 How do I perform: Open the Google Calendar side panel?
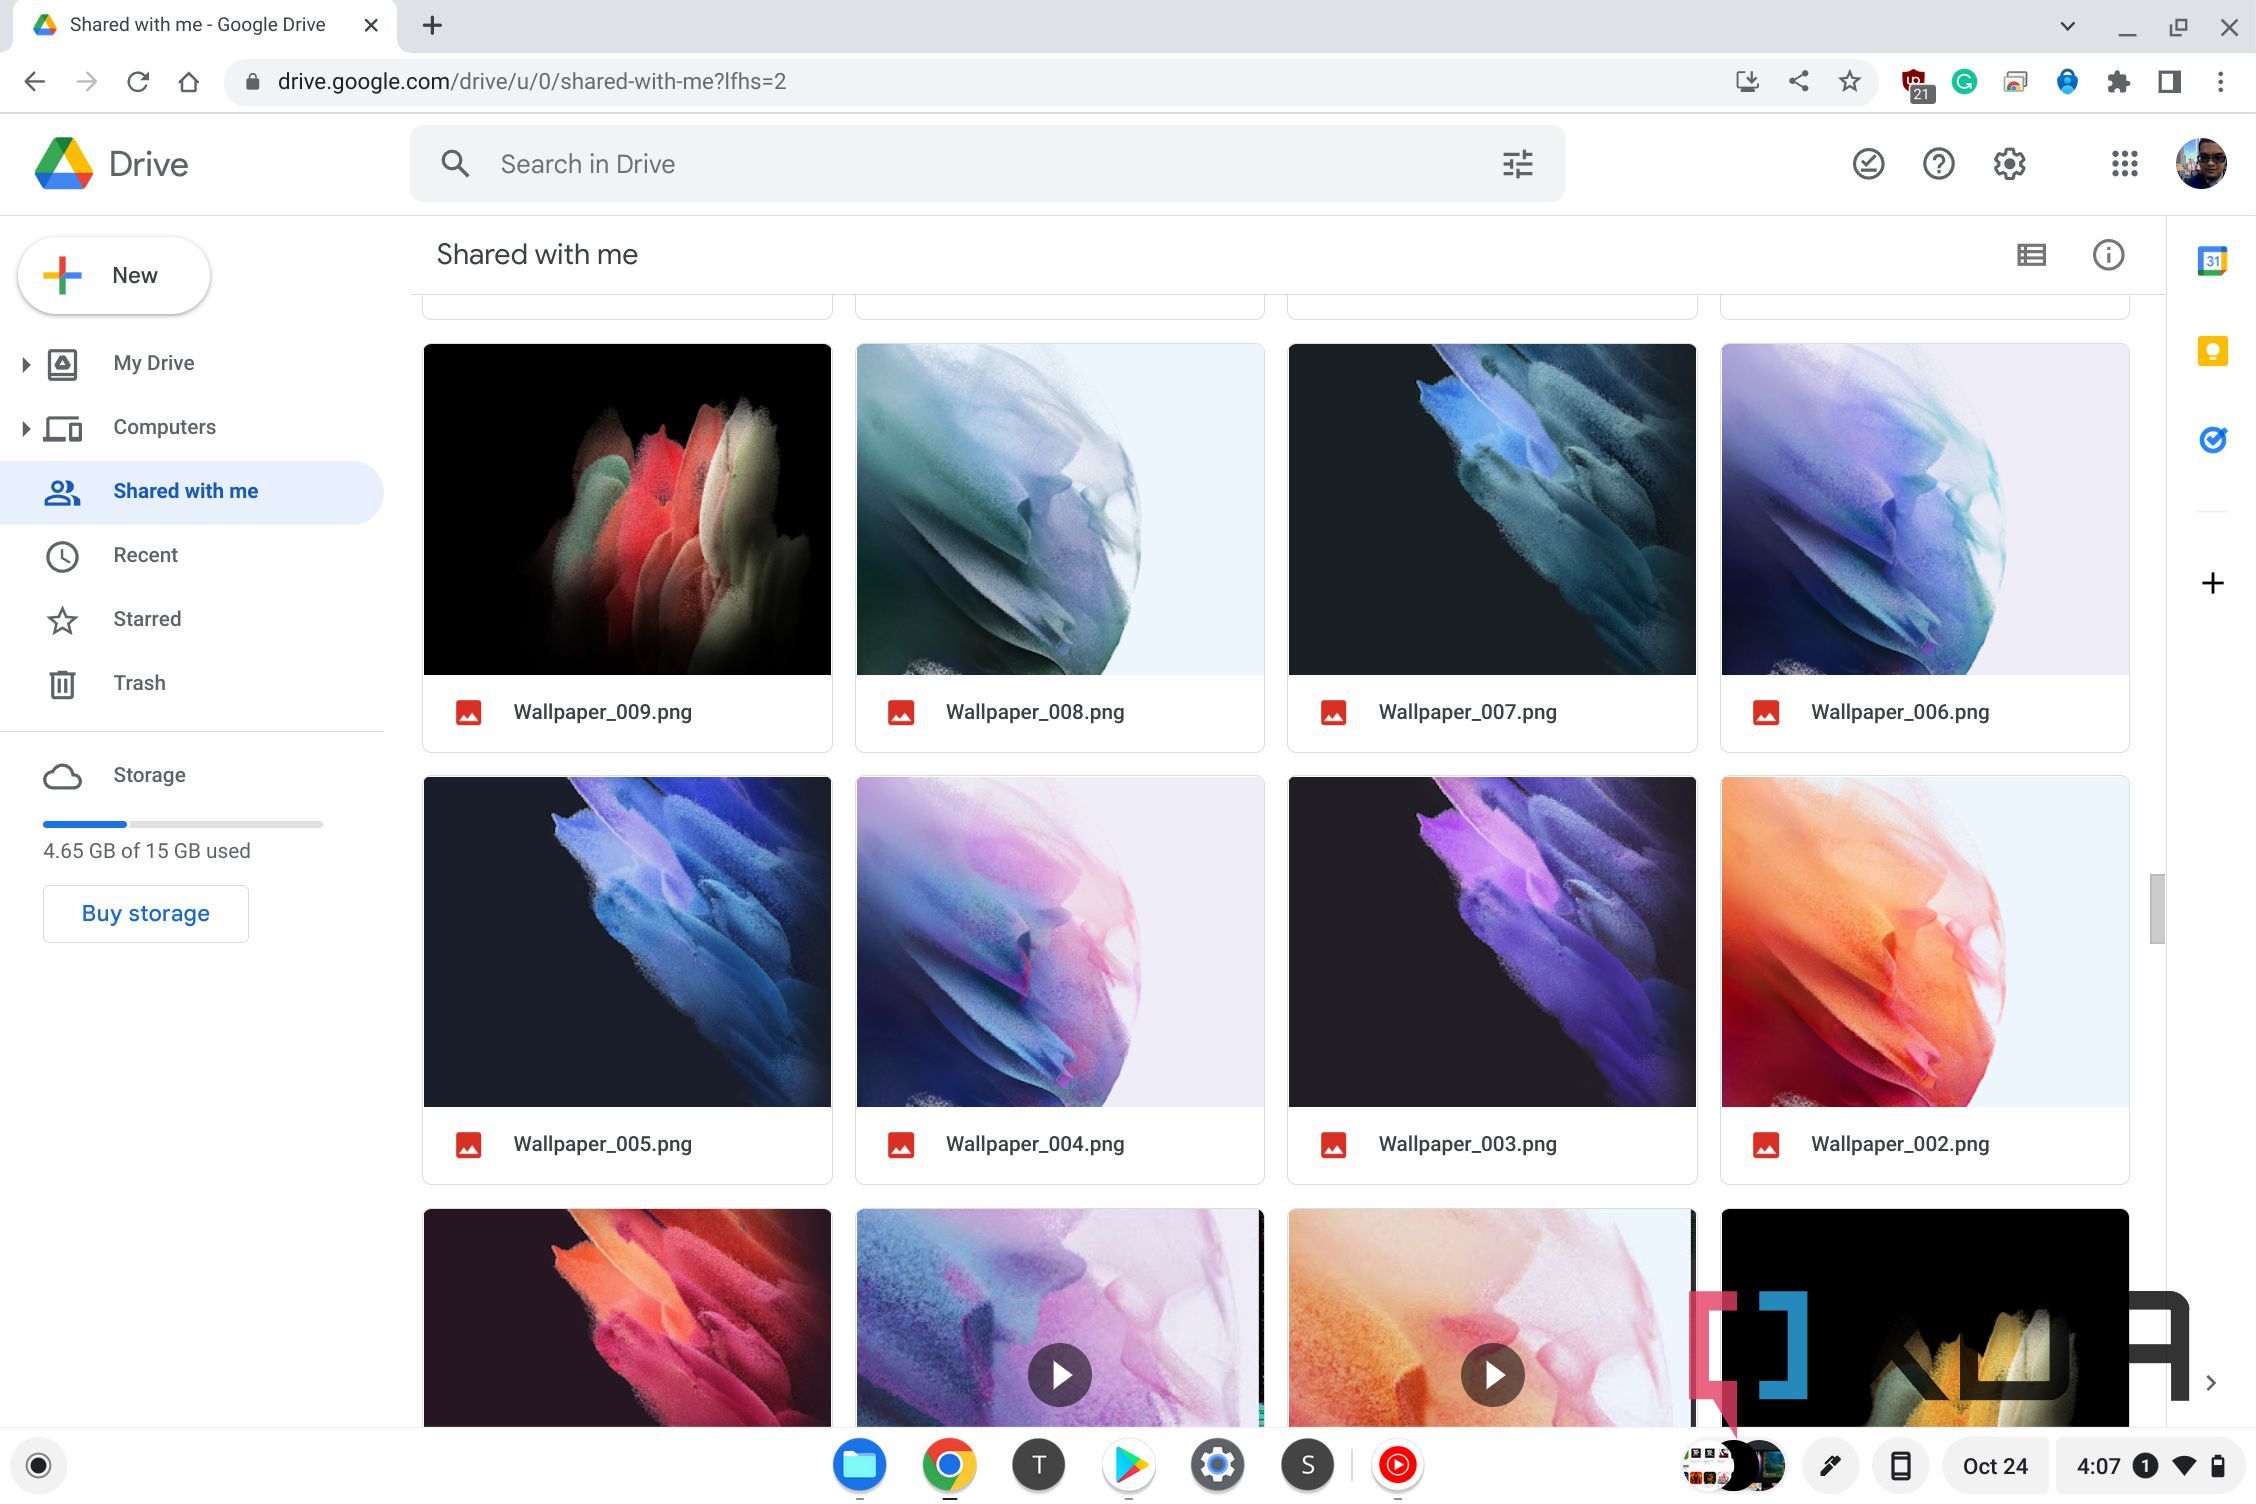point(2212,260)
